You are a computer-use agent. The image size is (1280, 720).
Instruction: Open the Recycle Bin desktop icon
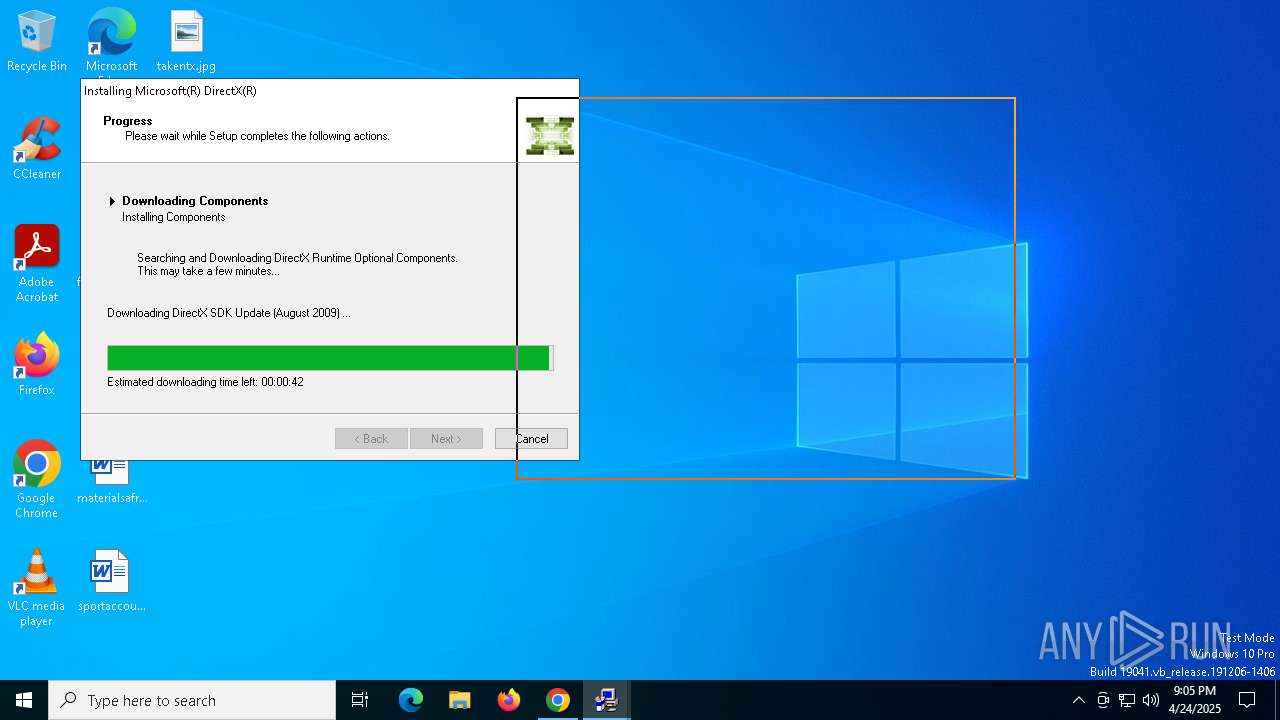point(37,41)
